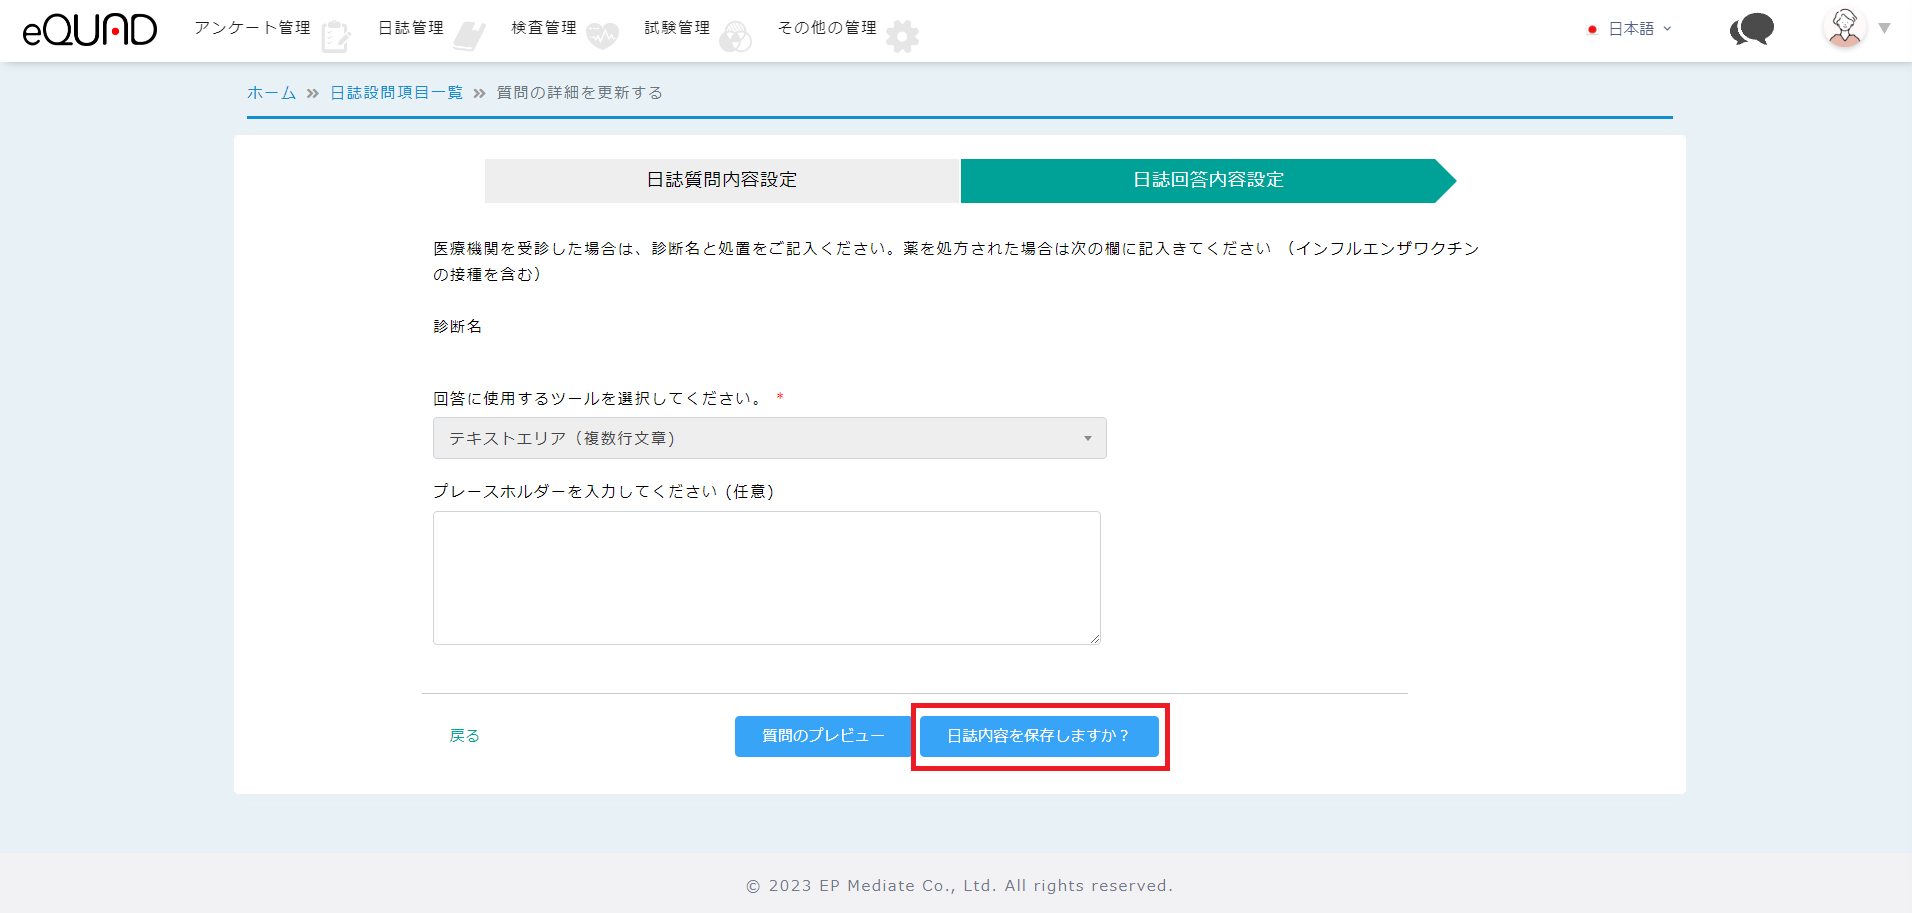Screen dimensions: 1912x913
Task: Click the user avatar picture
Action: [x=1844, y=28]
